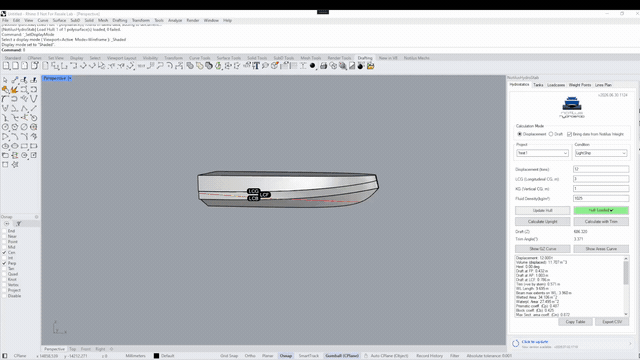Image resolution: width=640 pixels, height=360 pixels.
Task: Enable the End object snap checkbox
Action: pyautogui.click(x=4, y=231)
